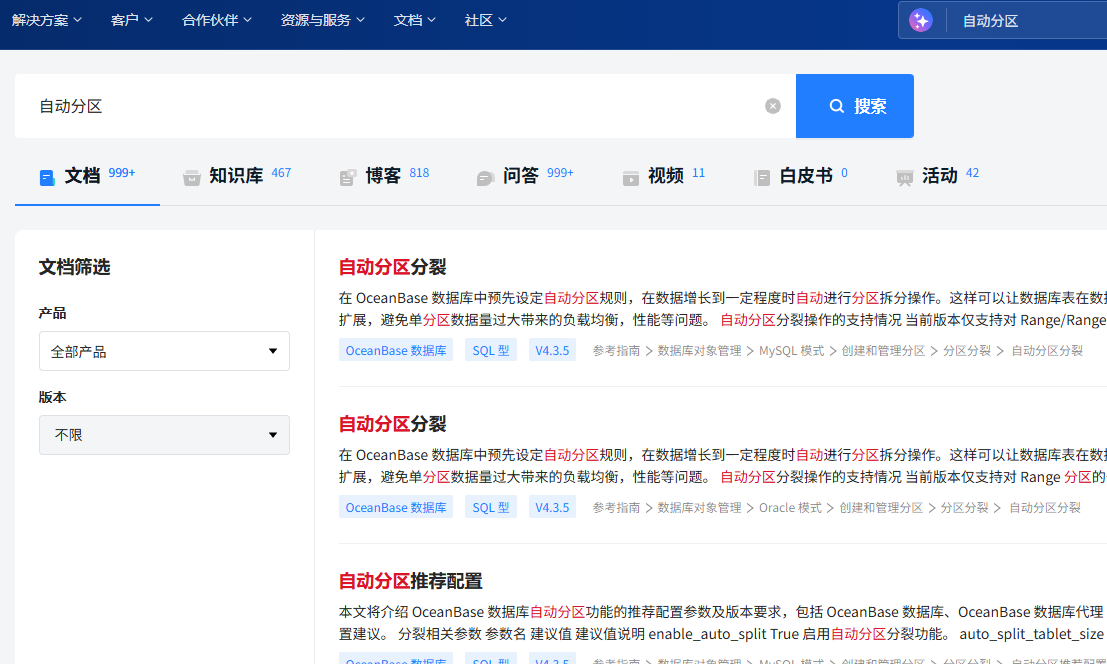This screenshot has width=1107, height=664.
Task: Click SQL 型 tag in first result
Action: (491, 350)
